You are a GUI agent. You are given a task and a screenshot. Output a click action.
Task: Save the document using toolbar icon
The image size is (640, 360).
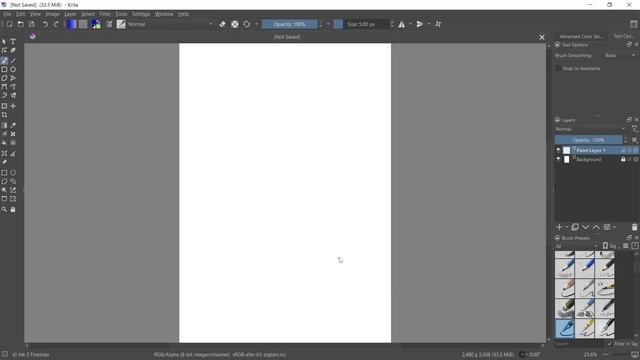point(31,24)
